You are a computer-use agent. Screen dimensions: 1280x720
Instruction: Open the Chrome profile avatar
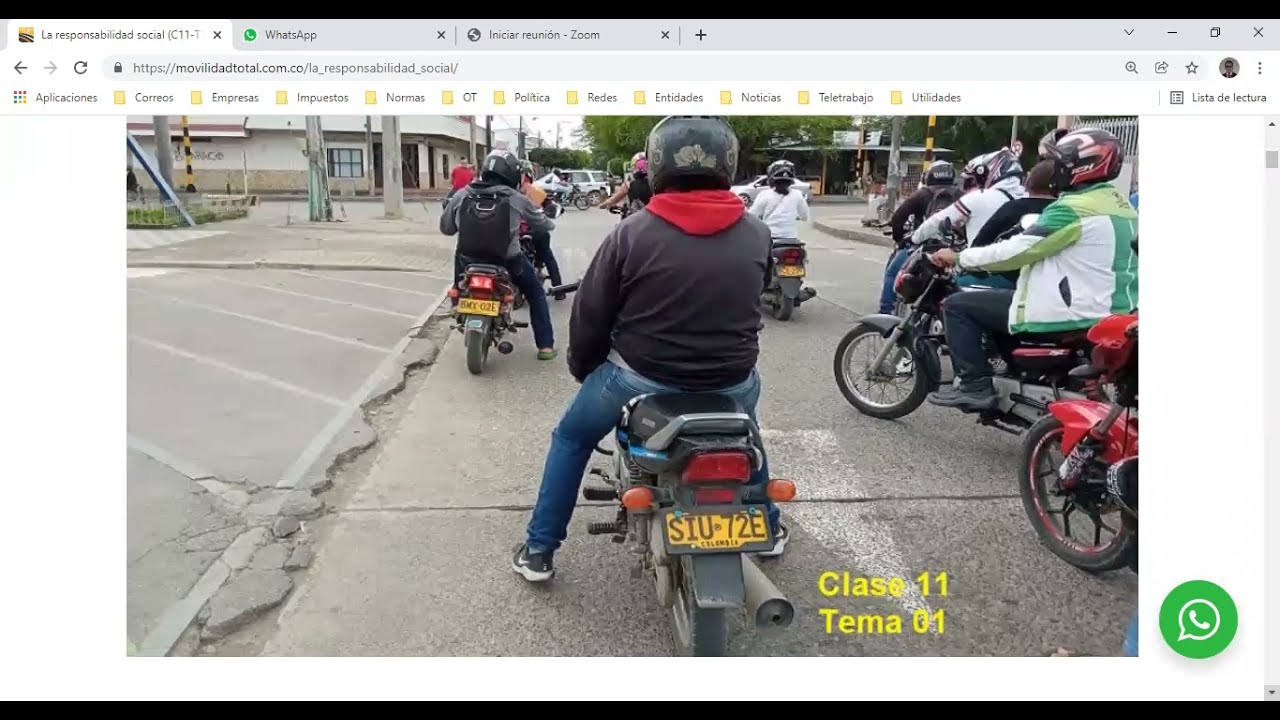tap(1229, 68)
